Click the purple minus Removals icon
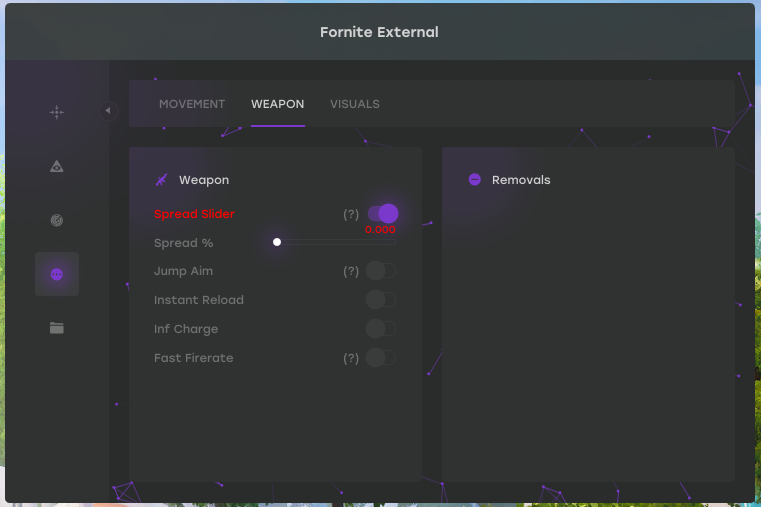 click(475, 180)
